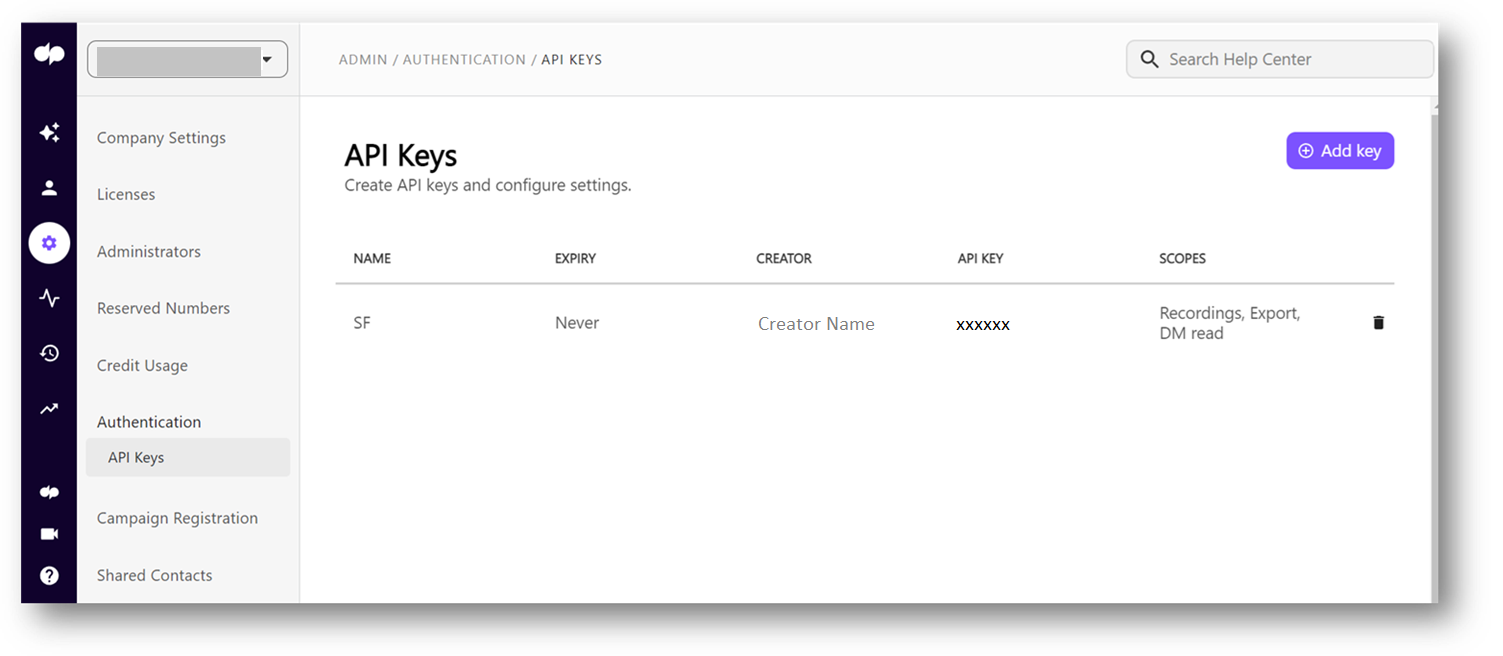The image size is (1503, 656).
Task: Go to Licenses settings page
Action: coord(126,195)
